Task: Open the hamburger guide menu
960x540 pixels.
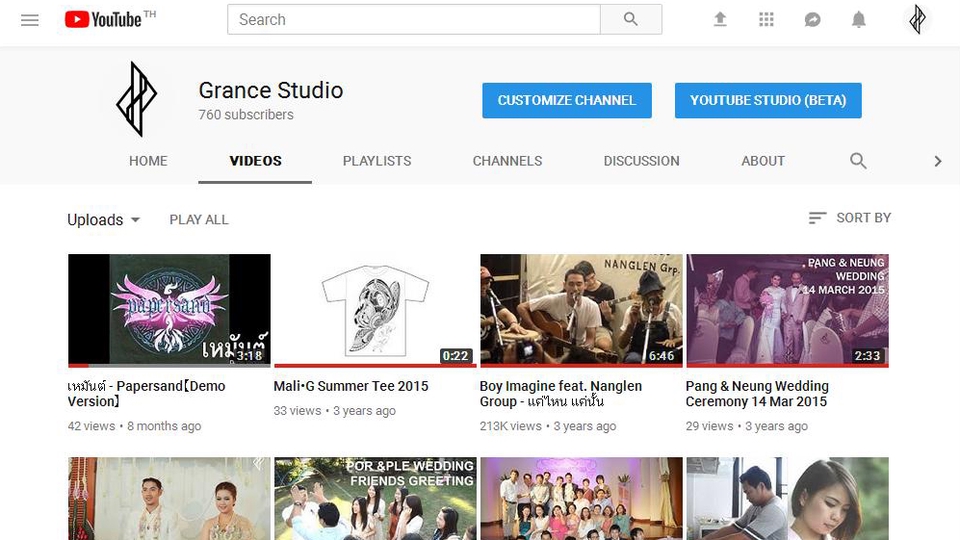Action: (29, 20)
